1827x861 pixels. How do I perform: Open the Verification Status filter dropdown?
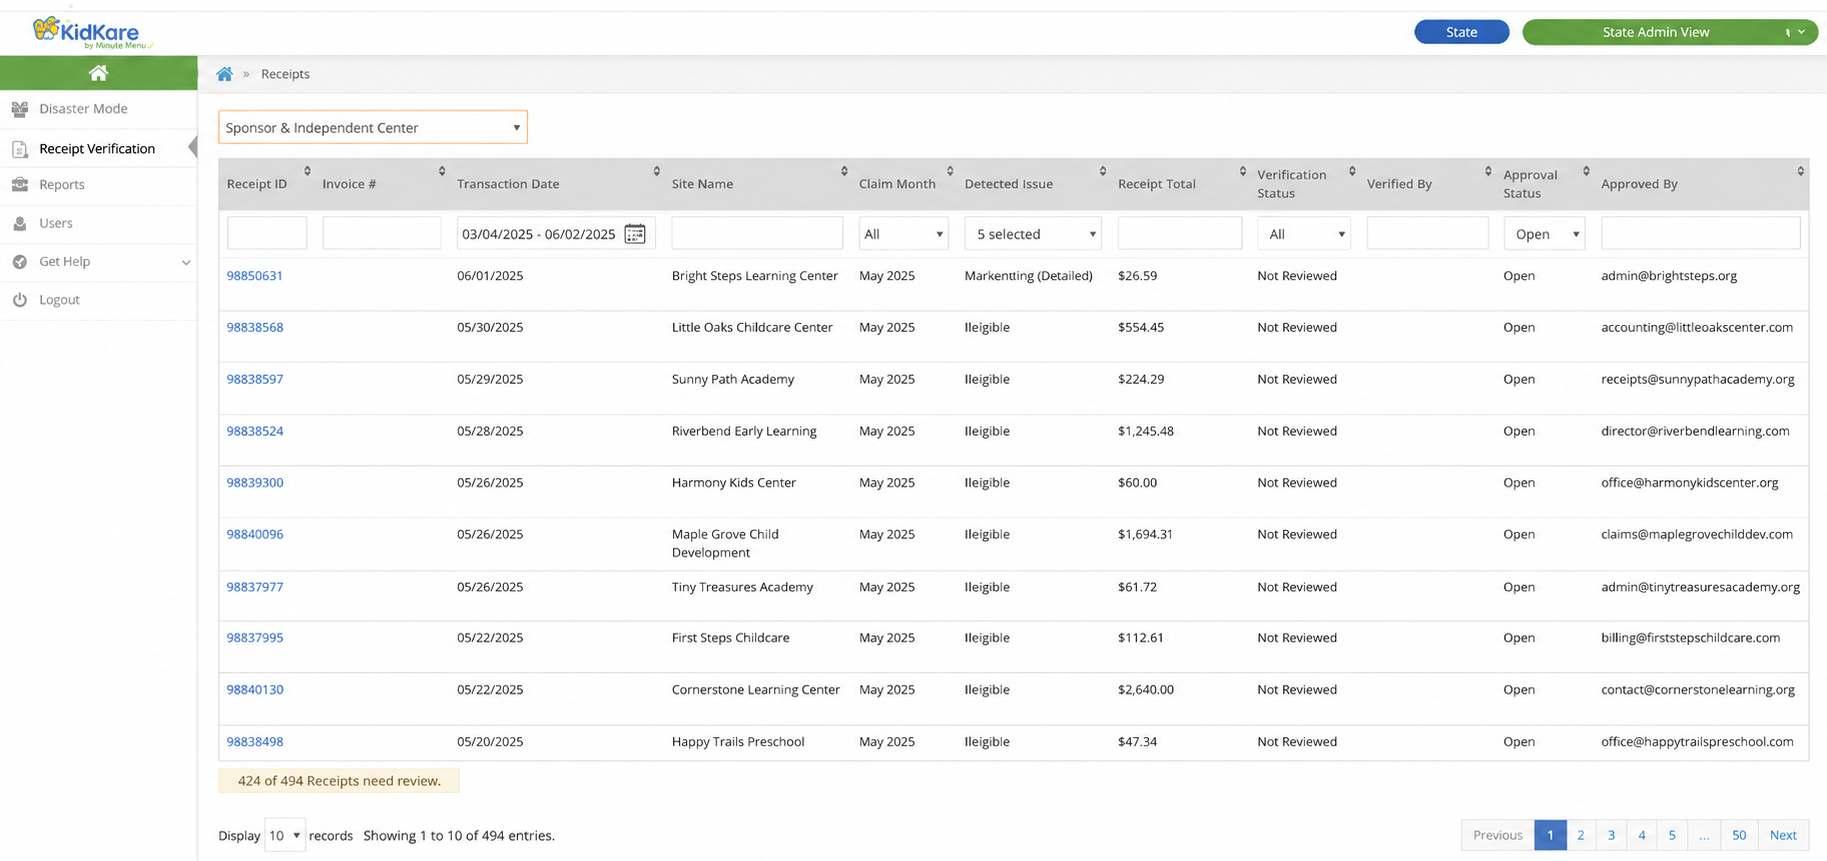(1303, 234)
